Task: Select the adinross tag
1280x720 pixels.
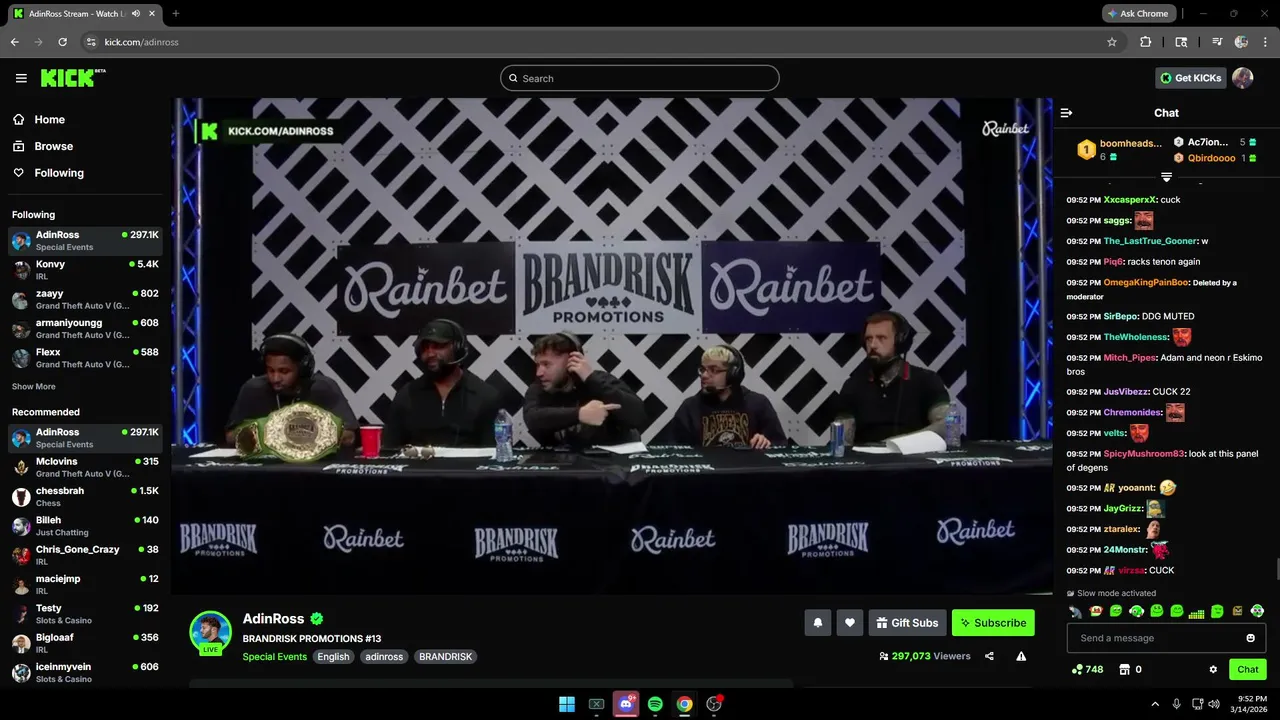Action: pos(384,657)
